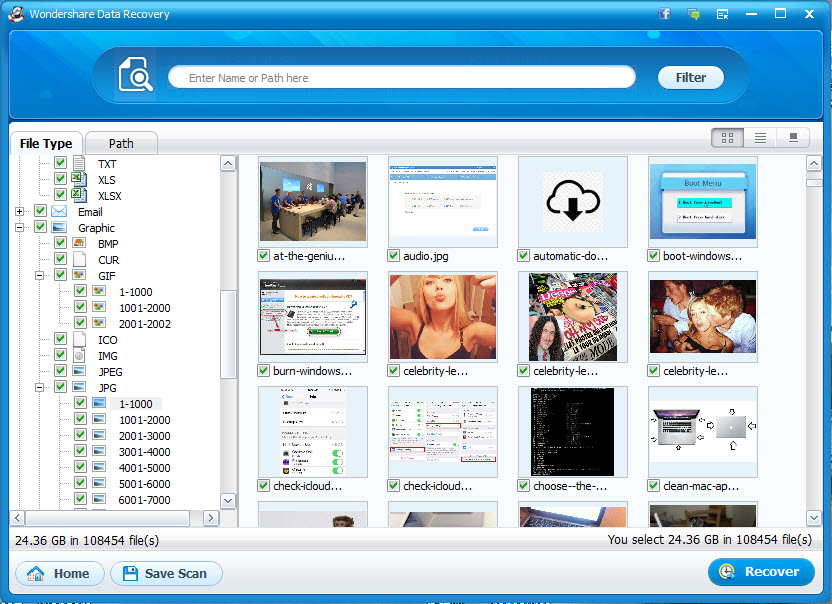Click the Save Scan button
Image resolution: width=832 pixels, height=604 pixels.
[x=166, y=574]
